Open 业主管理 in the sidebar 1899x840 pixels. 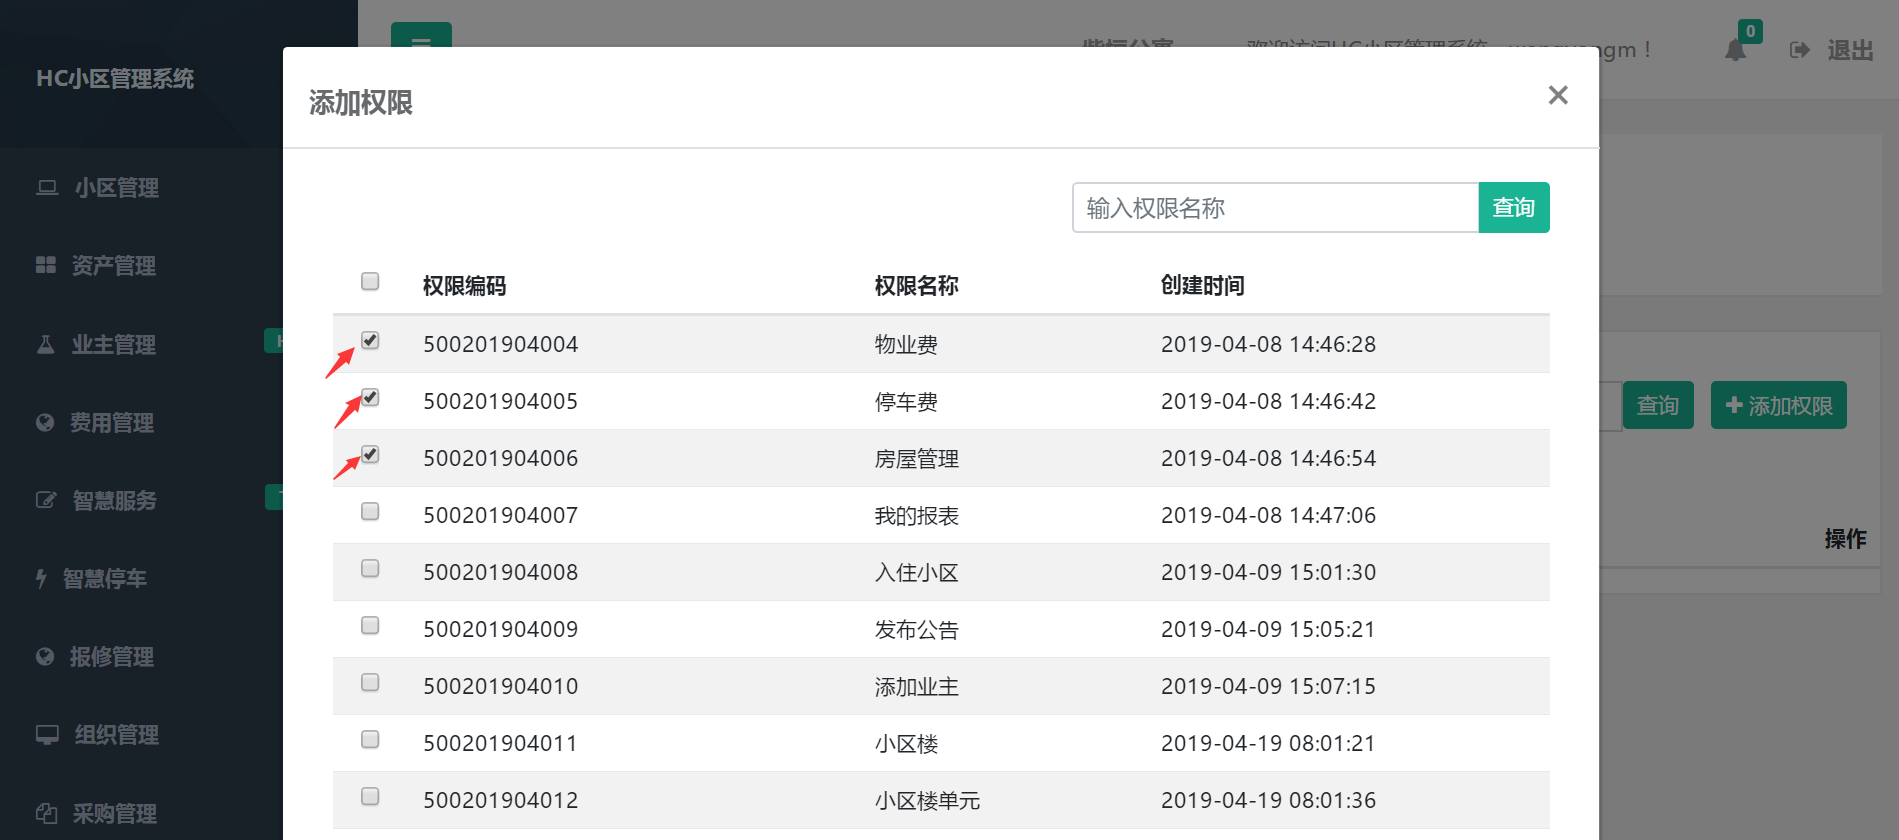tap(113, 345)
